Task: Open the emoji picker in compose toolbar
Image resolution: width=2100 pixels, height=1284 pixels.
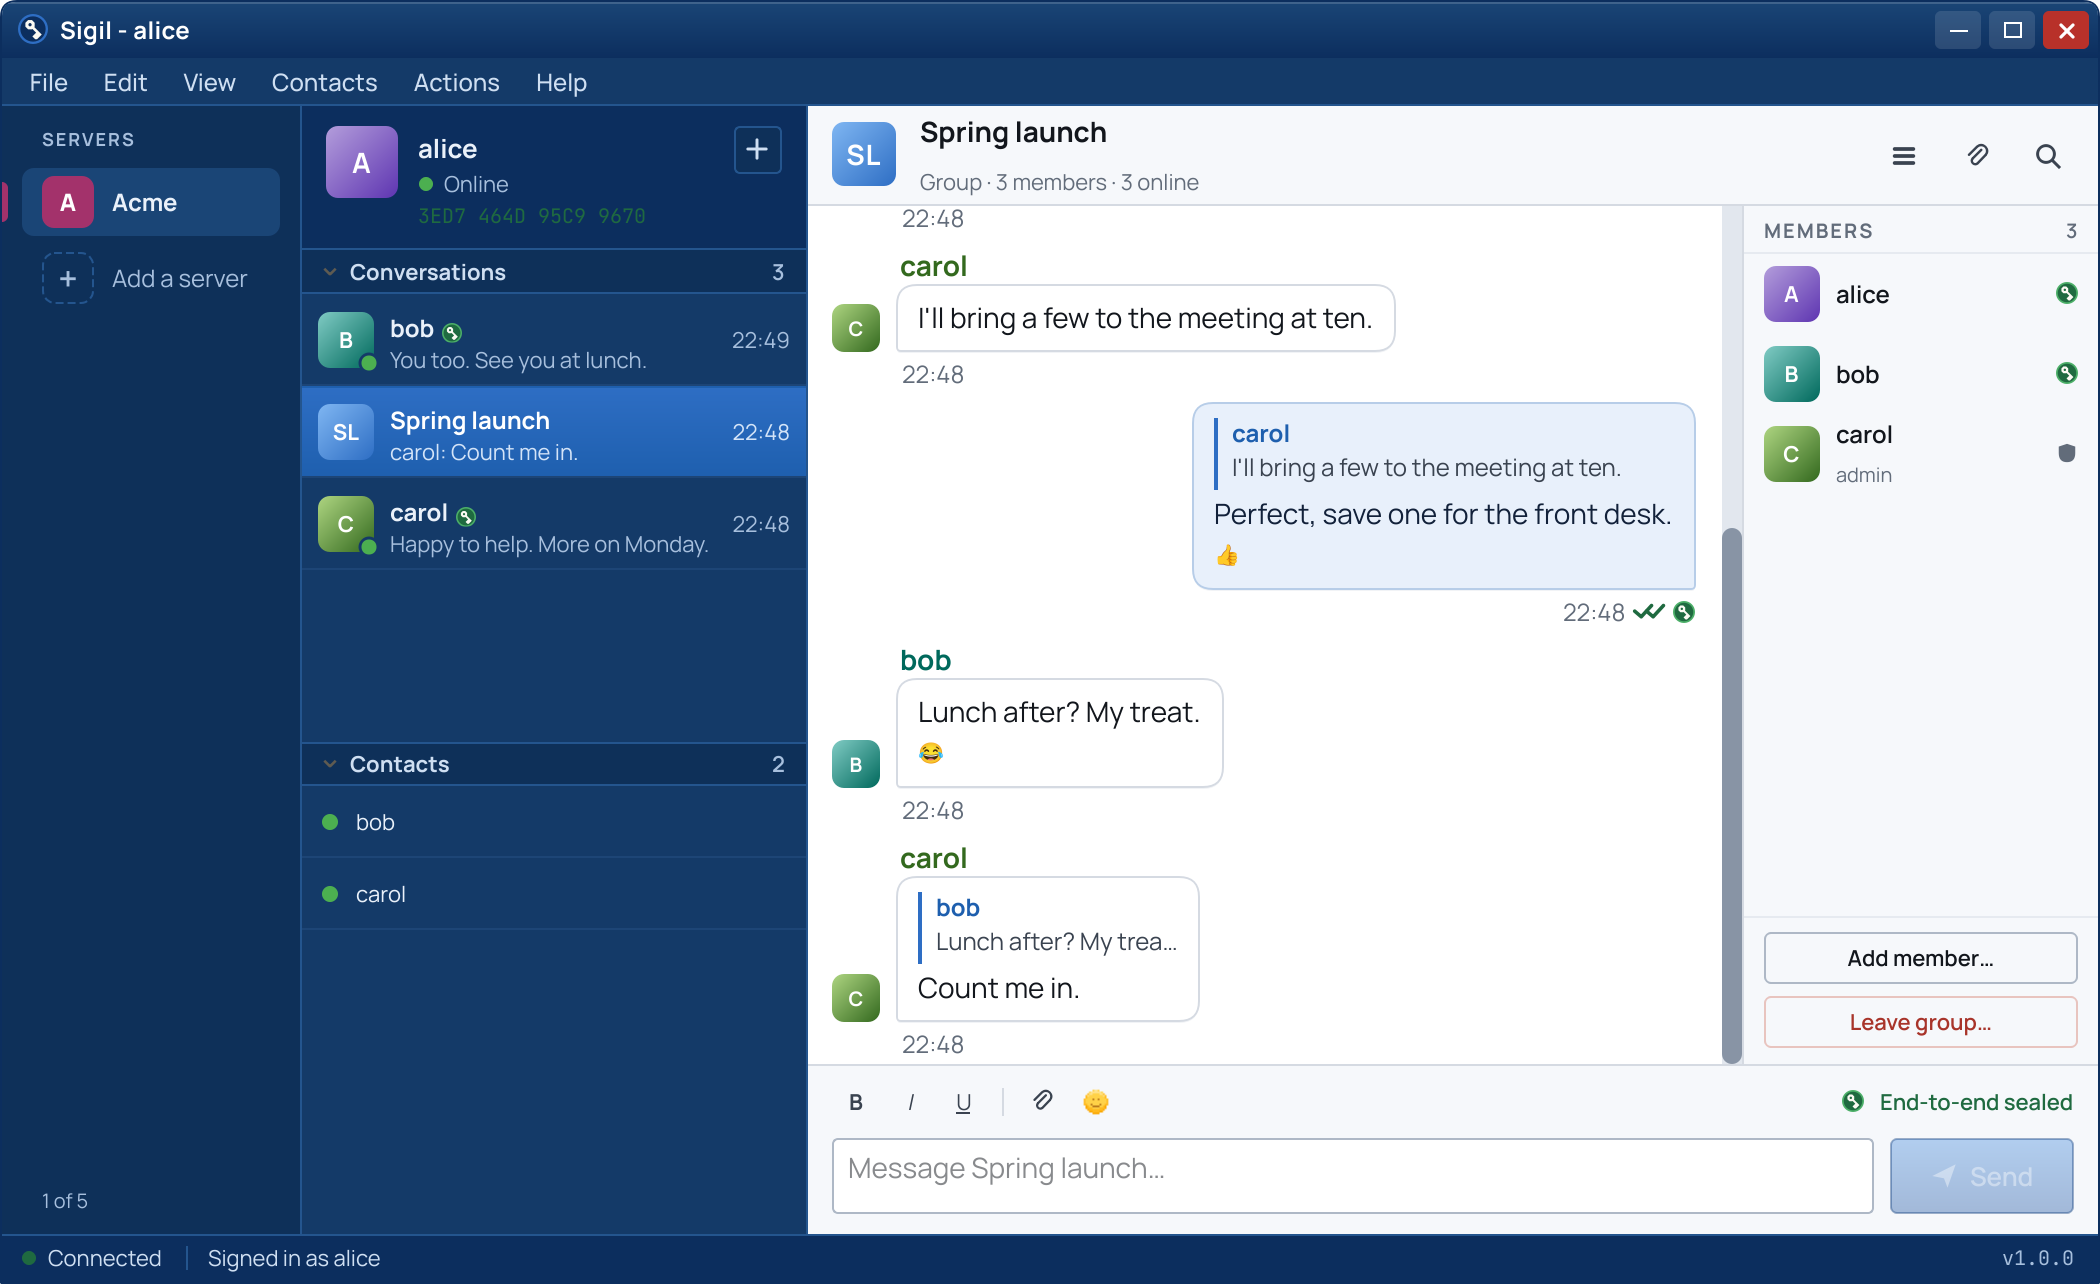Action: (x=1095, y=1101)
